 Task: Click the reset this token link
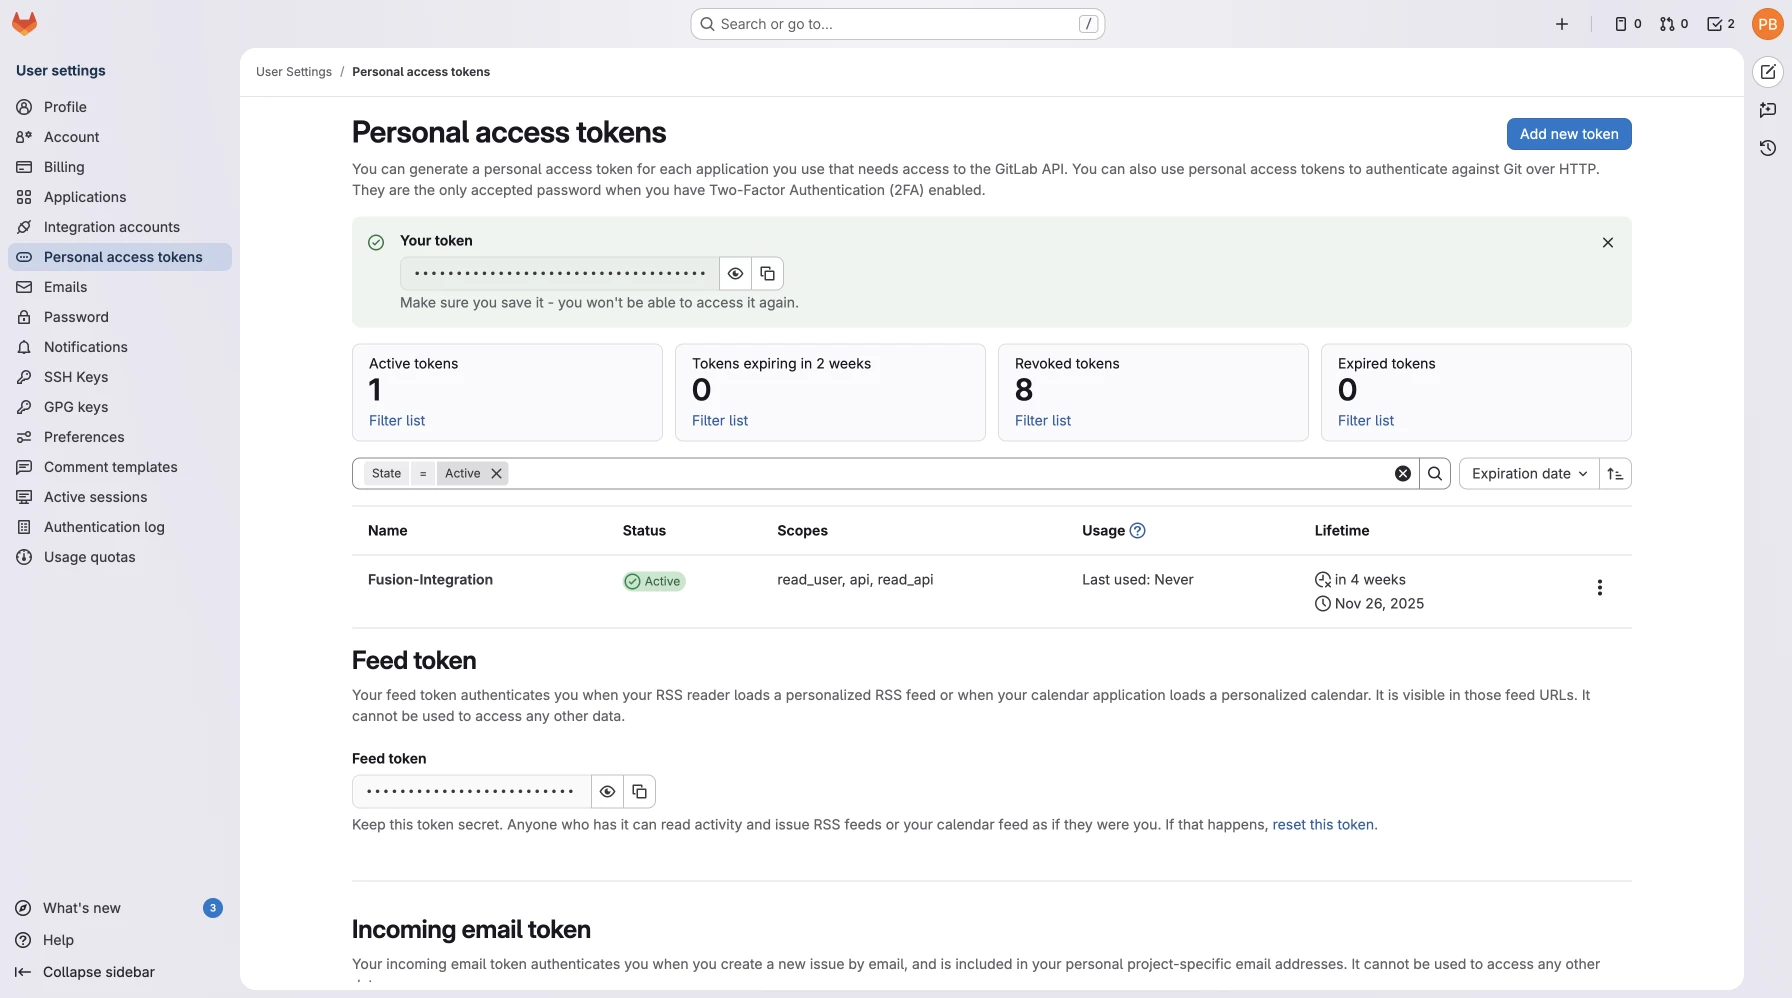coord(1322,825)
